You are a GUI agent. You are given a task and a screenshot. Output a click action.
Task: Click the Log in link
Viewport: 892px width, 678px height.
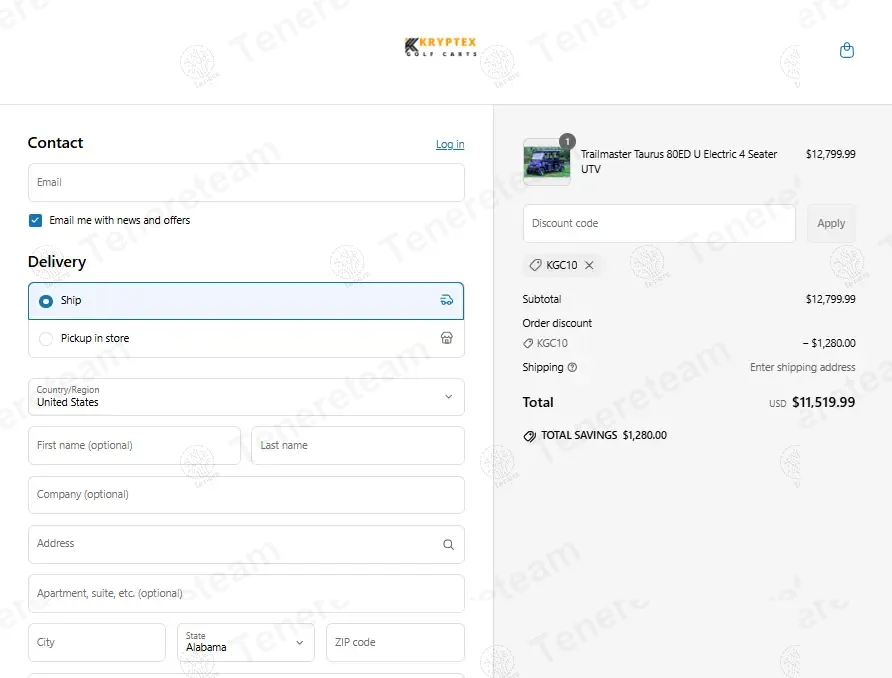tap(450, 144)
